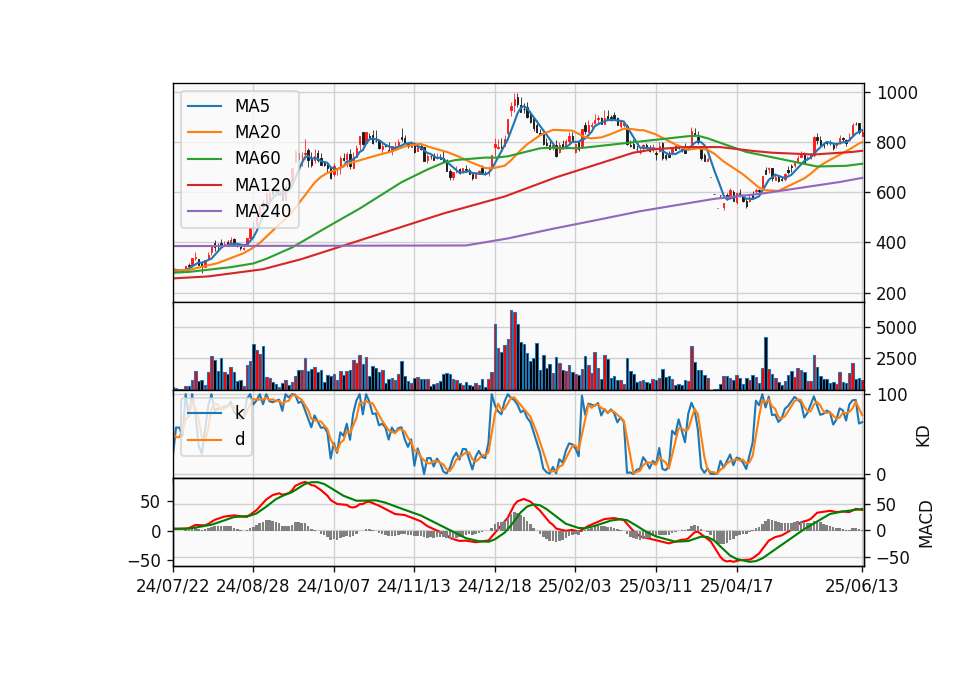Click the tall volume bar after 25/04/17
The height and width of the screenshot is (690, 960).
coord(766,364)
